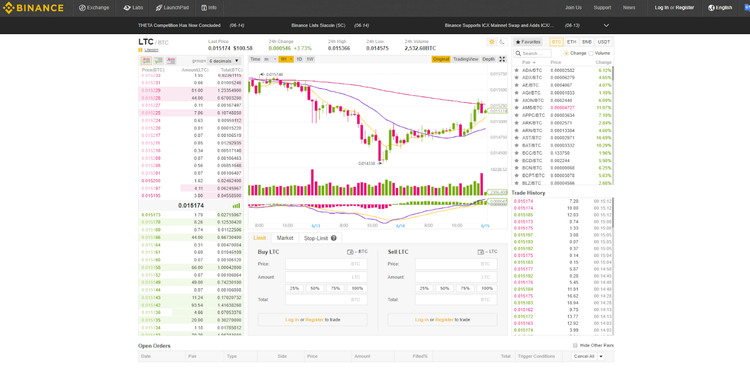Favorite the AE/BTC pair star
750x371 pixels.
pos(517,85)
